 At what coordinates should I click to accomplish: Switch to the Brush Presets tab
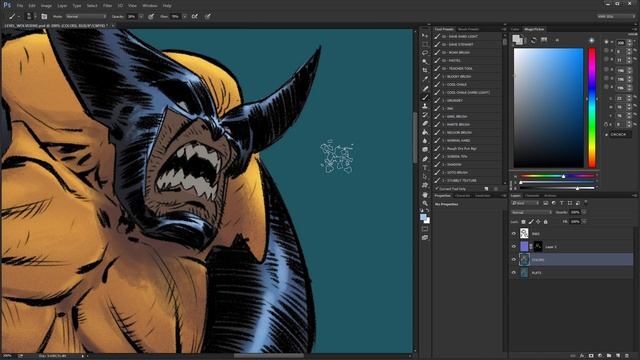click(468, 29)
